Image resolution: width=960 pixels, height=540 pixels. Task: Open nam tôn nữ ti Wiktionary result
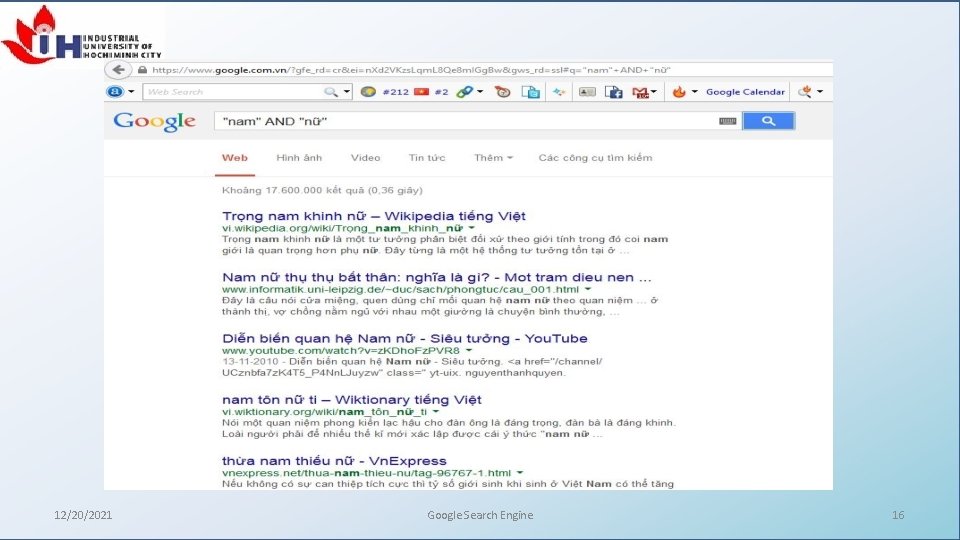point(351,400)
